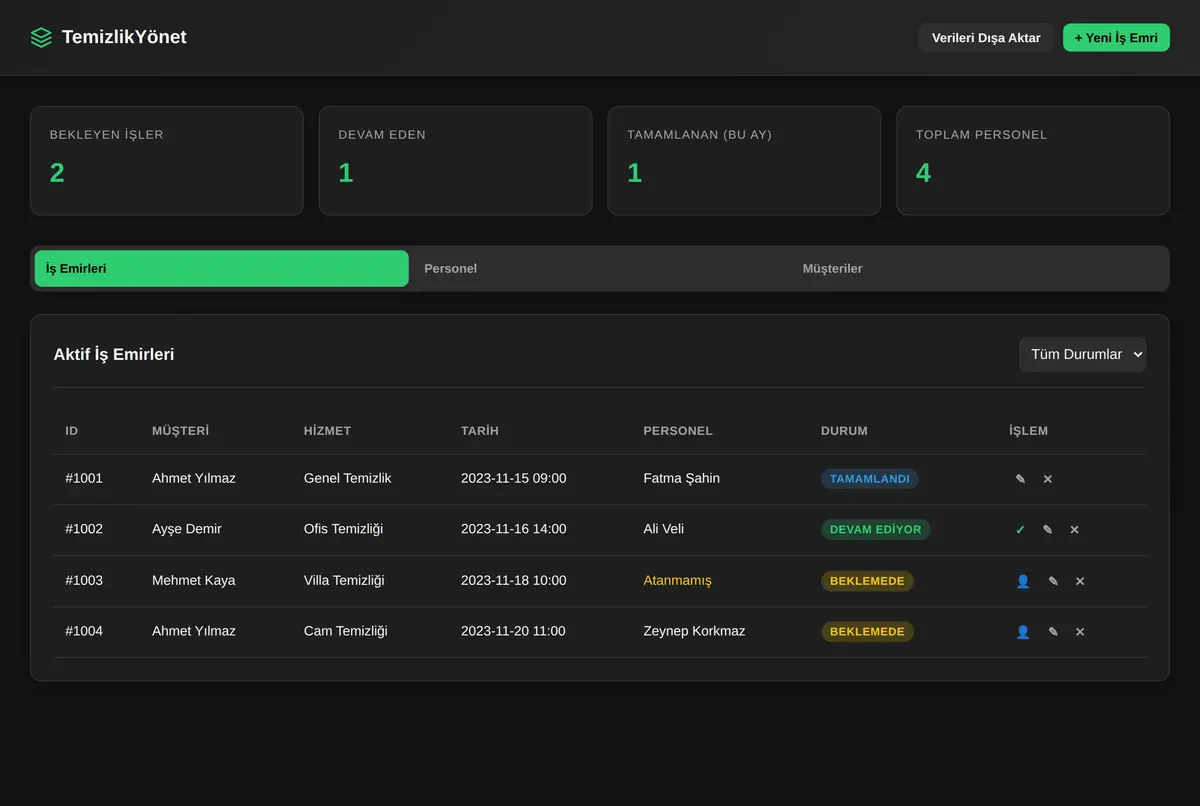The width and height of the screenshot is (1200, 806).
Task: Click the Devam Eden stat card
Action: click(455, 161)
